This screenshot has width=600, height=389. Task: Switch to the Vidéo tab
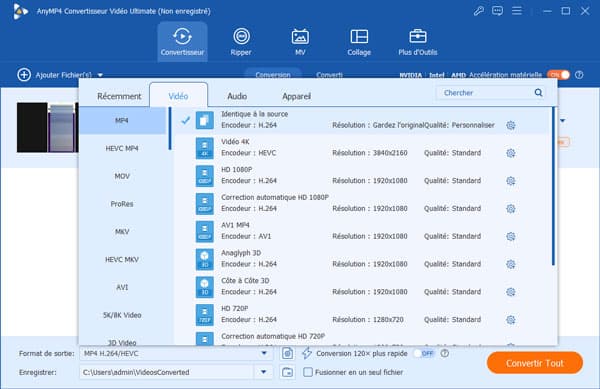click(178, 96)
